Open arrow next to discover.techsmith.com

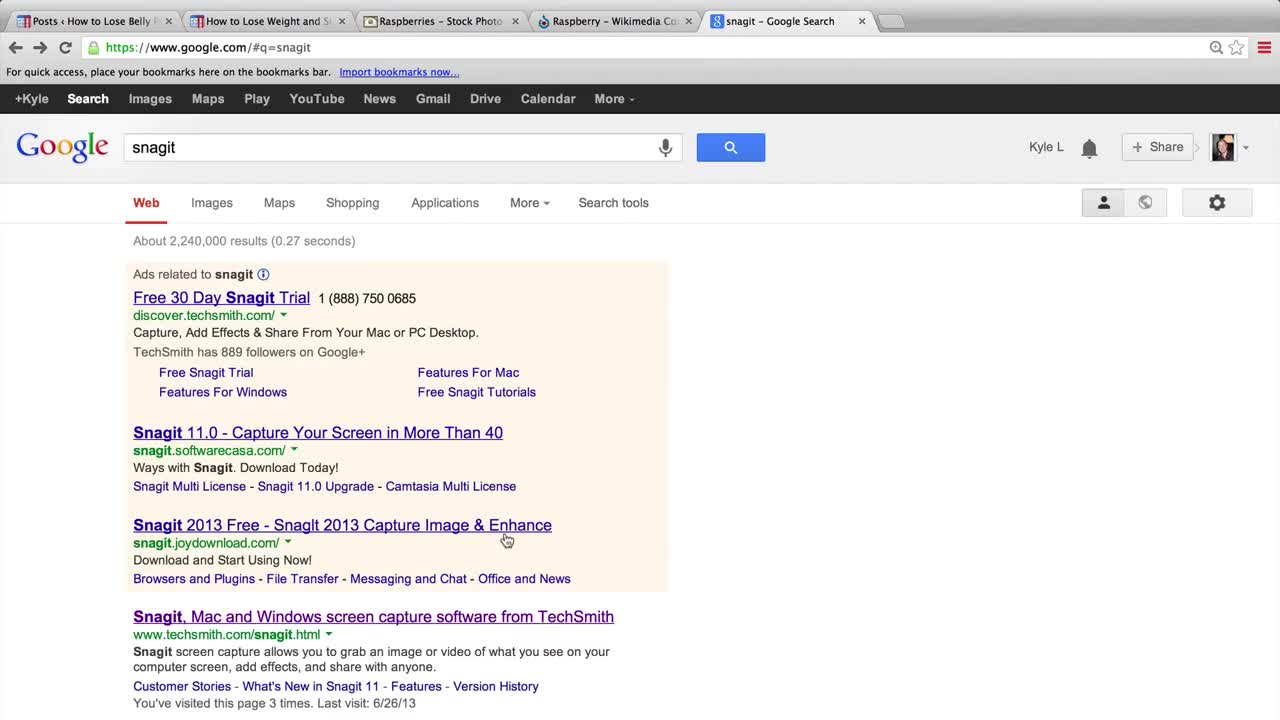[x=284, y=316]
